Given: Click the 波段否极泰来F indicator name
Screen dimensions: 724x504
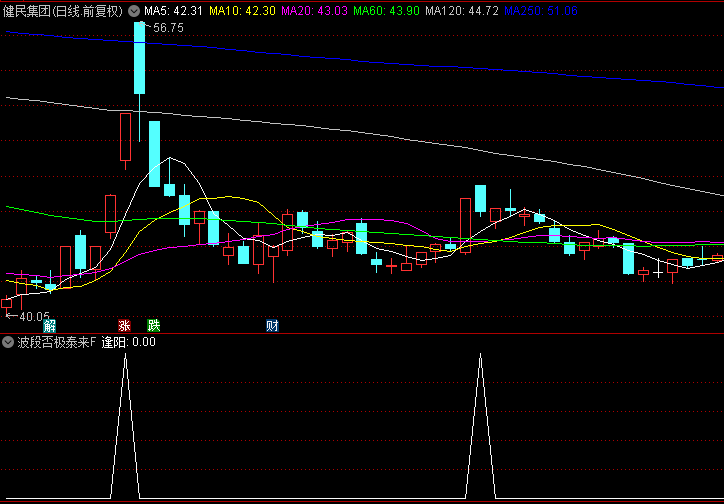Looking at the screenshot, I should pos(56,342).
